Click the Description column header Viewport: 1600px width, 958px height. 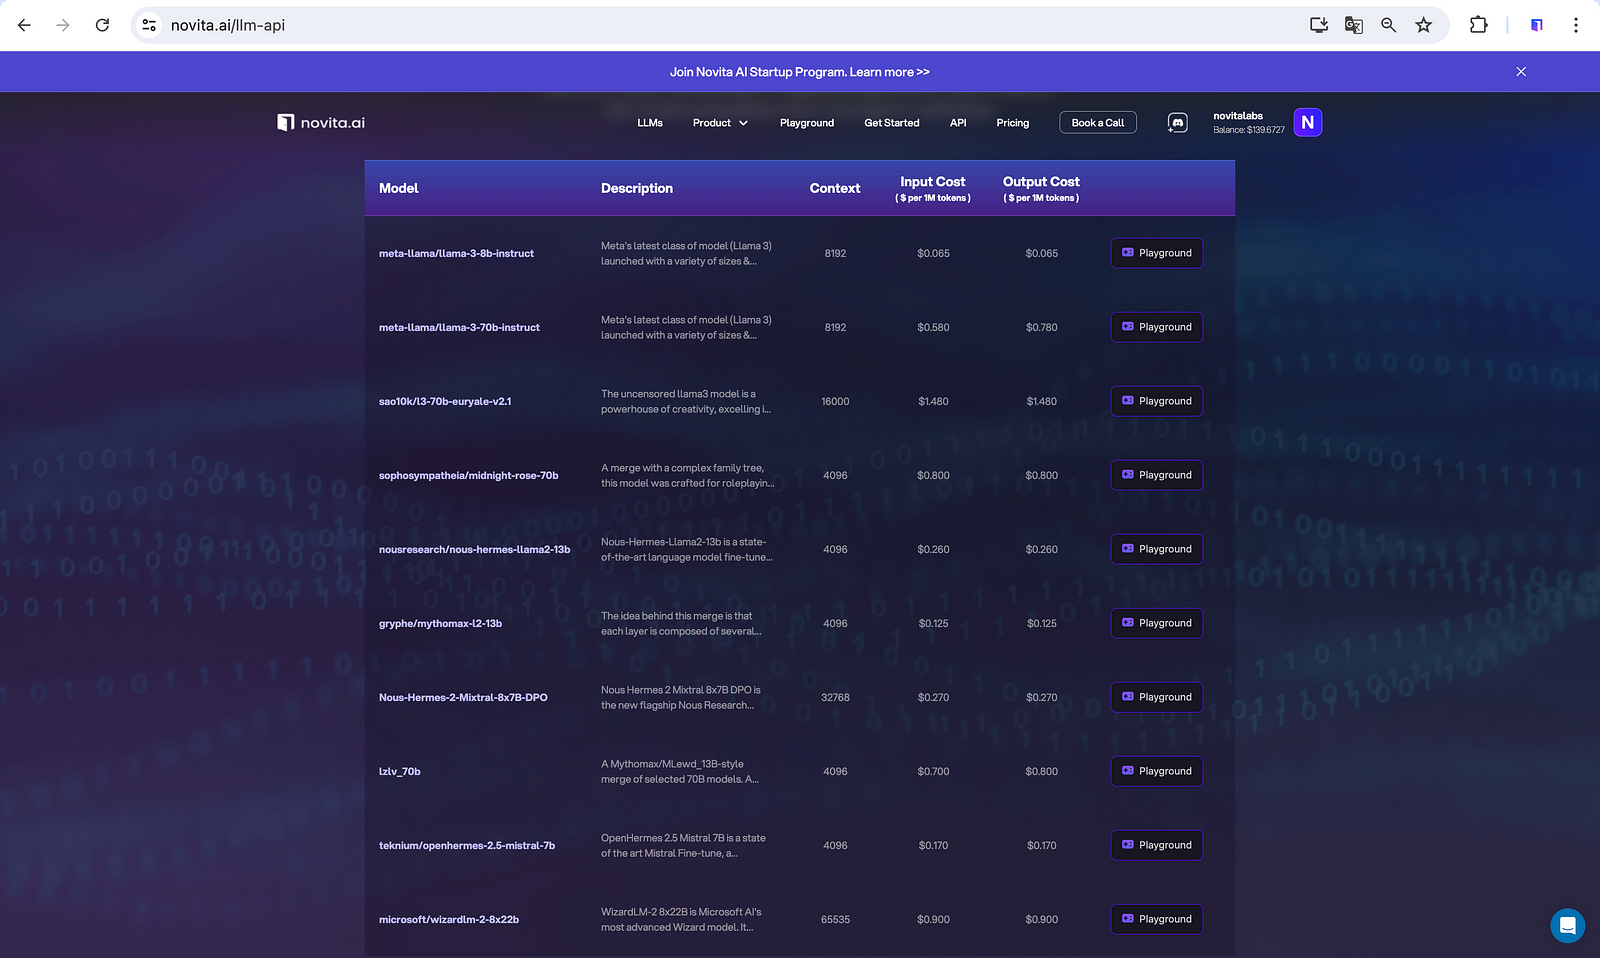pos(636,188)
